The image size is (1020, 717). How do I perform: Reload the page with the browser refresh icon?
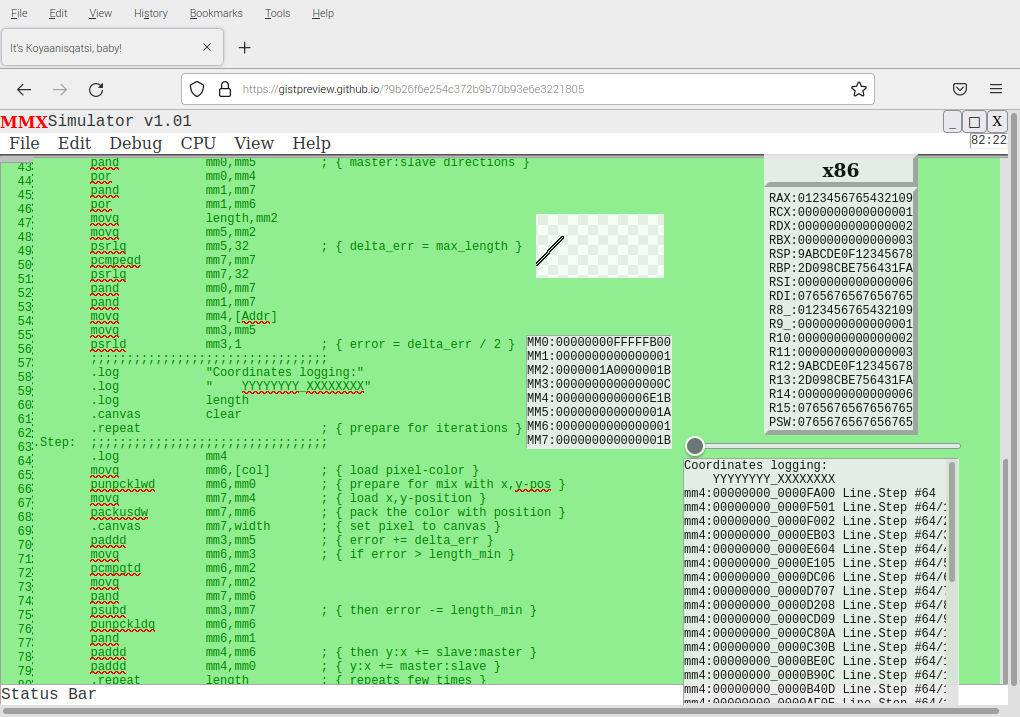[x=96, y=89]
